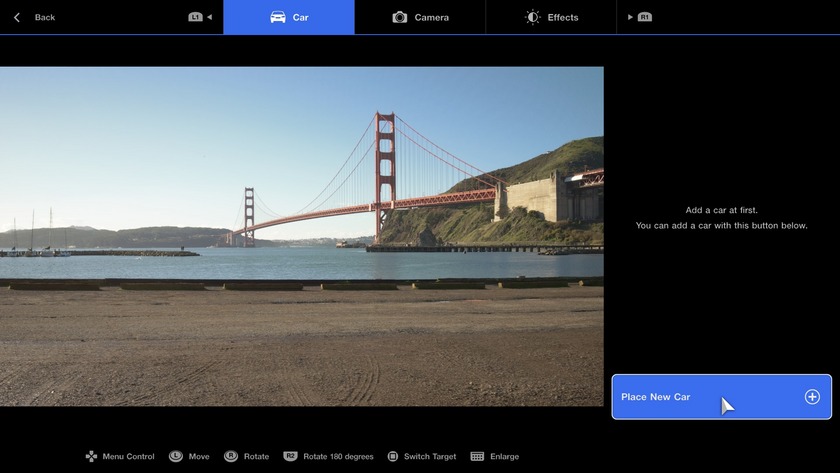Click the Switch Target button icon
The image size is (840, 473).
393,456
